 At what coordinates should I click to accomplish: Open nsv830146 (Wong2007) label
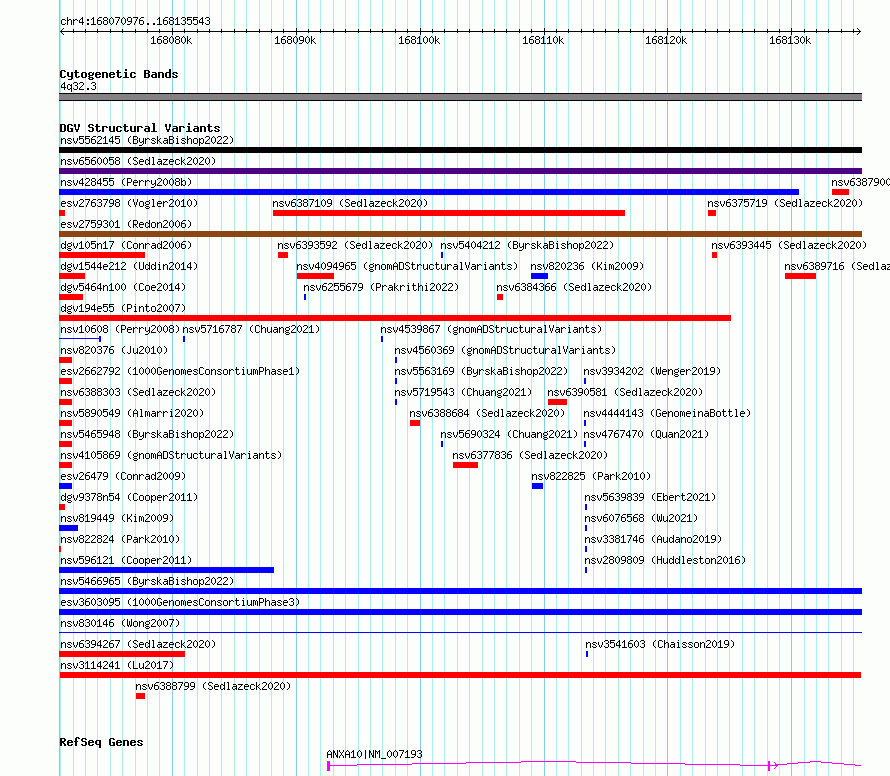[120, 623]
